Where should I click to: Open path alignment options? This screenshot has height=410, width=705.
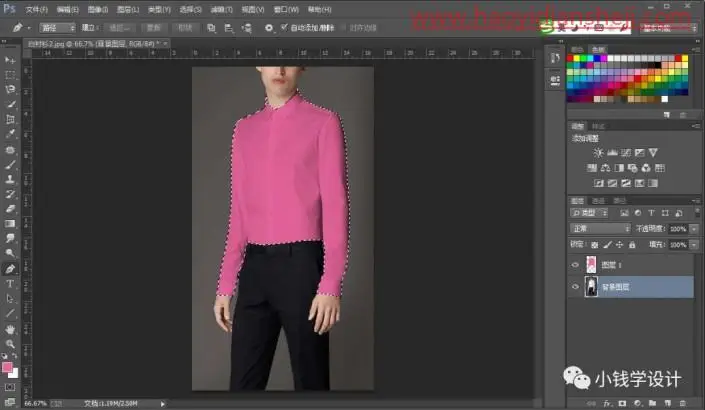(229, 28)
